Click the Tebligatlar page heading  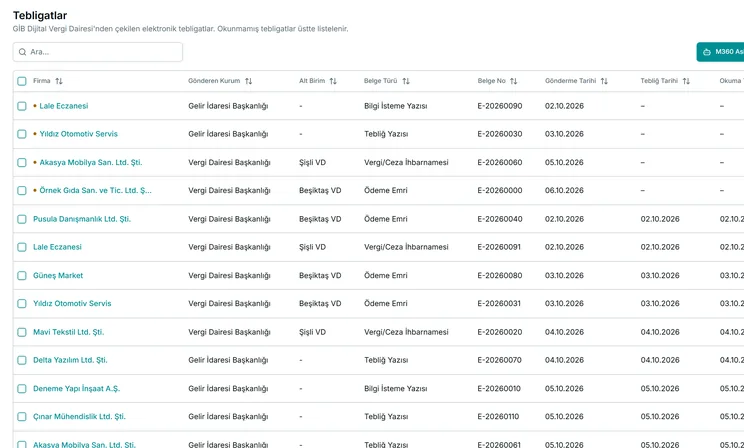[x=40, y=16]
